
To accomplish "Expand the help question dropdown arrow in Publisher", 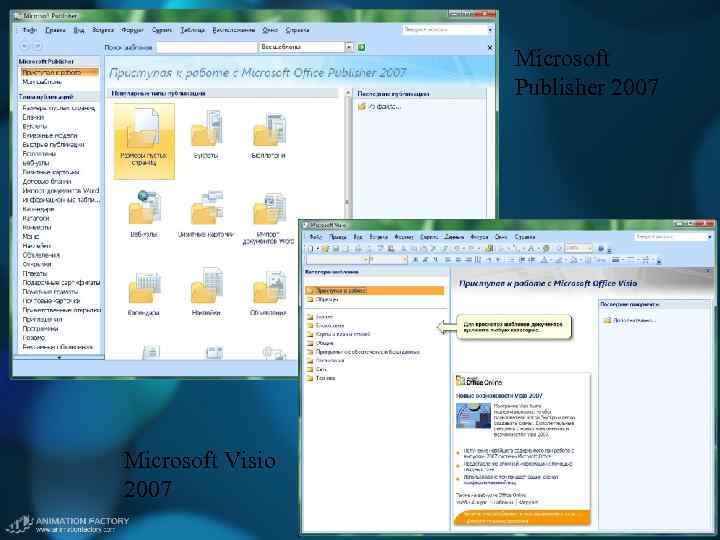I will click(490, 29).
